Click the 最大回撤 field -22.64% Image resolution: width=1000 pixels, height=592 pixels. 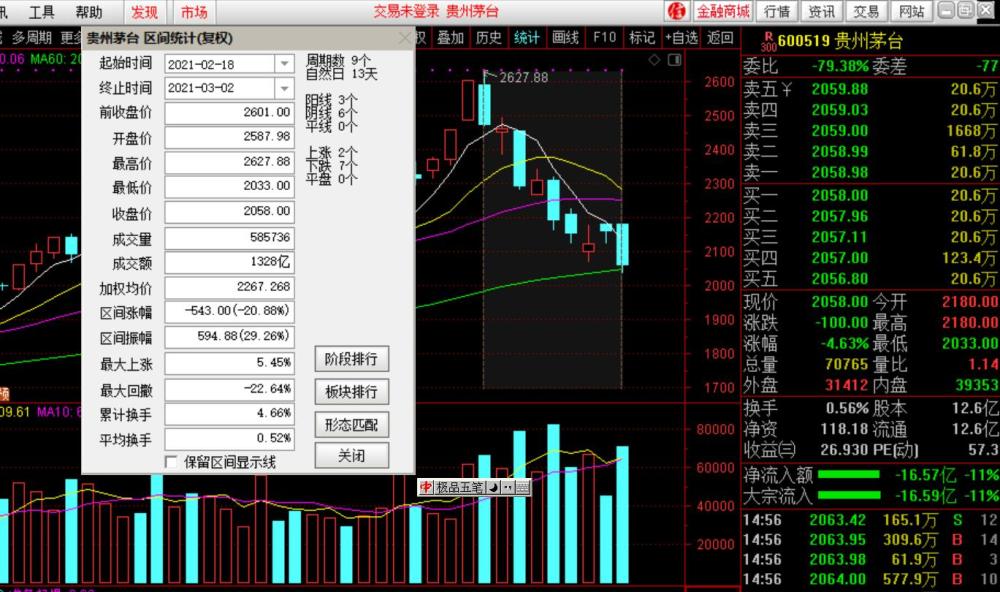click(x=230, y=388)
